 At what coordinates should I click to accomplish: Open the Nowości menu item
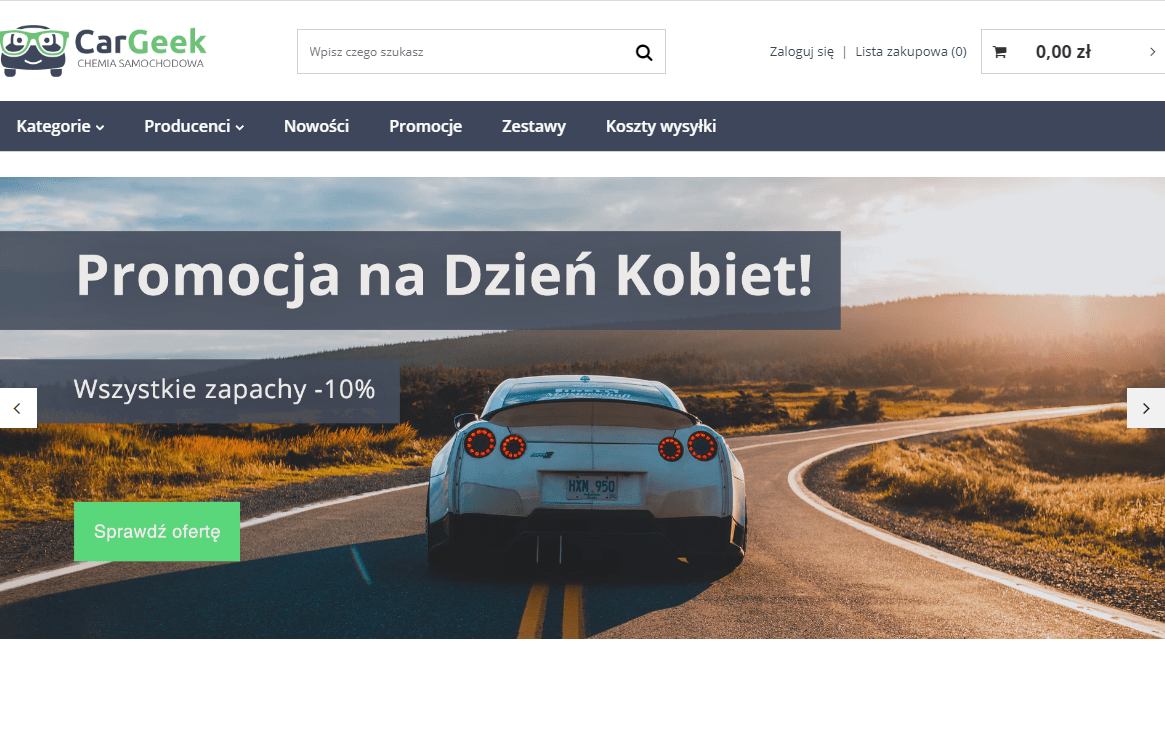click(317, 126)
